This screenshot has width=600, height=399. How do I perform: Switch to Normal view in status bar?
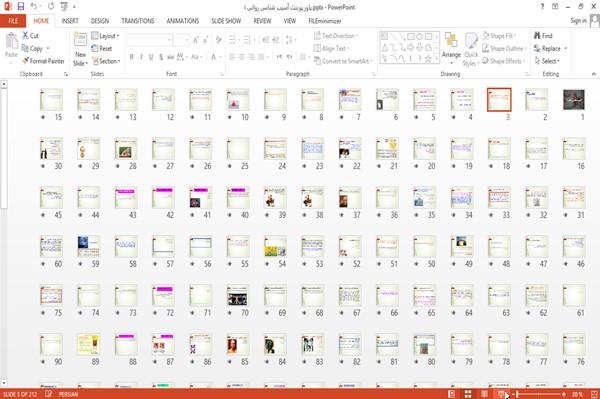pos(452,394)
